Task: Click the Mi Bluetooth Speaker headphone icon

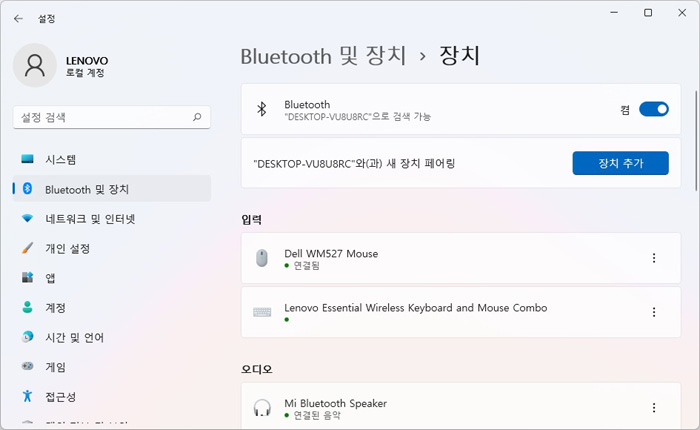Action: point(262,408)
